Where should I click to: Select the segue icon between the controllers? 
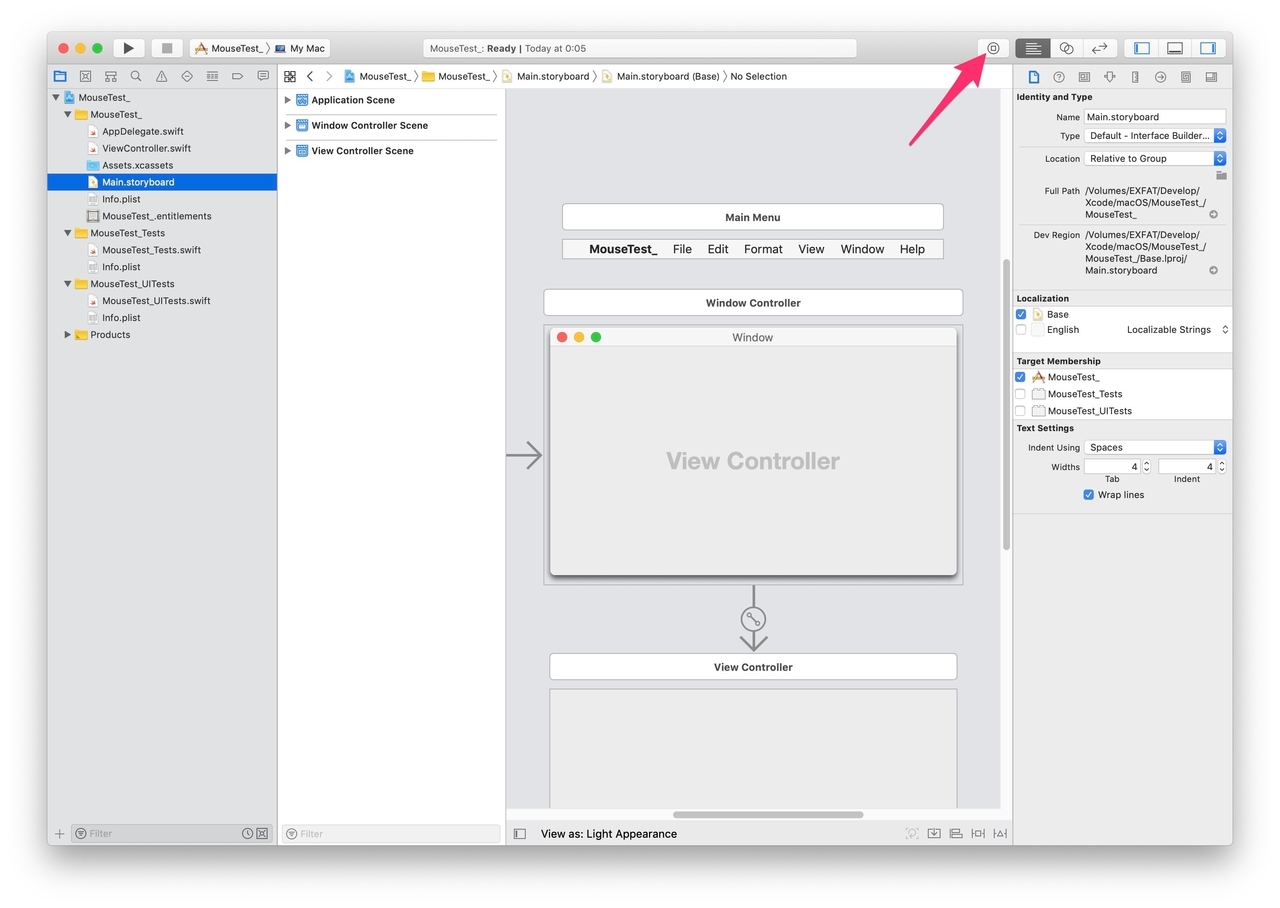point(753,619)
